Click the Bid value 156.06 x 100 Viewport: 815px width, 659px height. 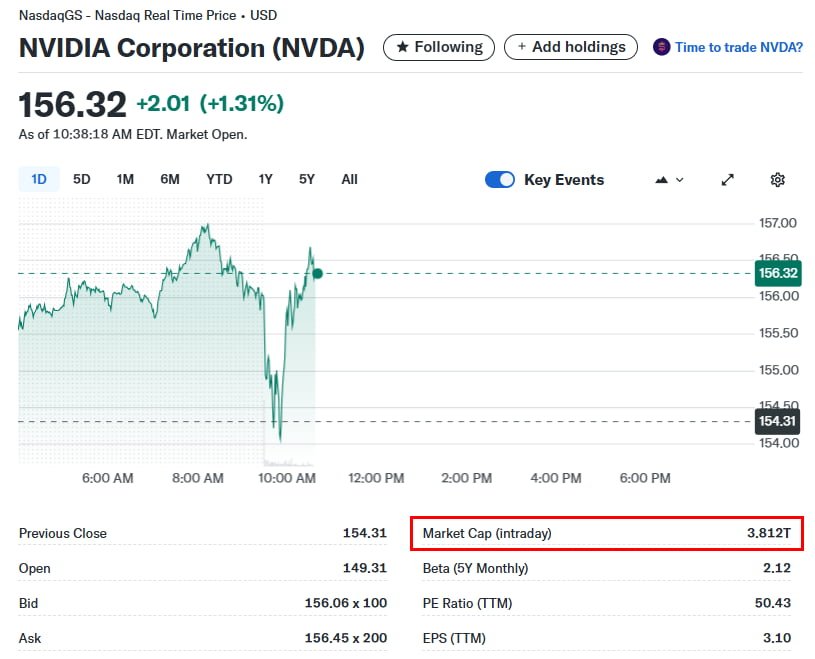click(346, 603)
